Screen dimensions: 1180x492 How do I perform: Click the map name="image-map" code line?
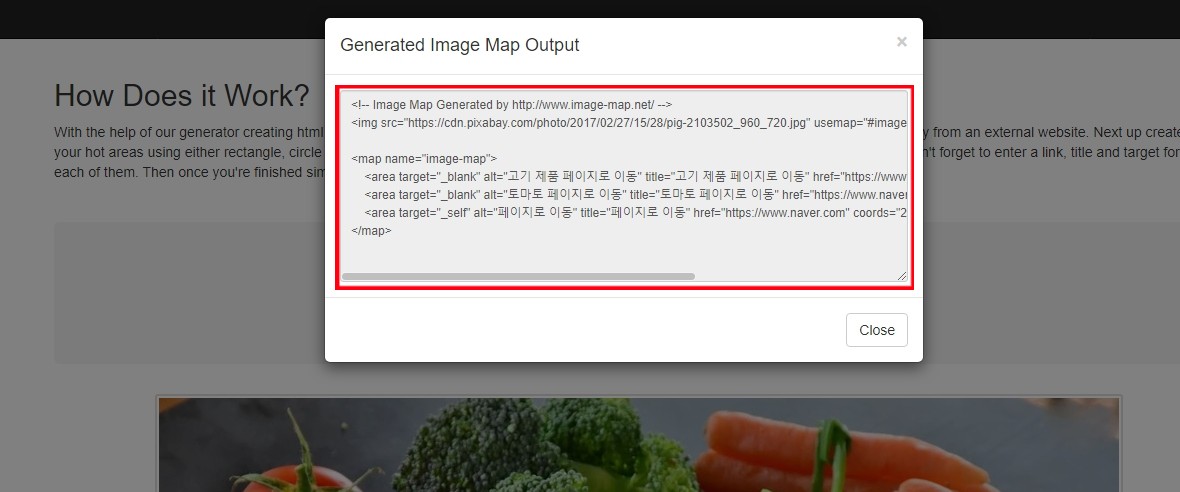point(424,159)
